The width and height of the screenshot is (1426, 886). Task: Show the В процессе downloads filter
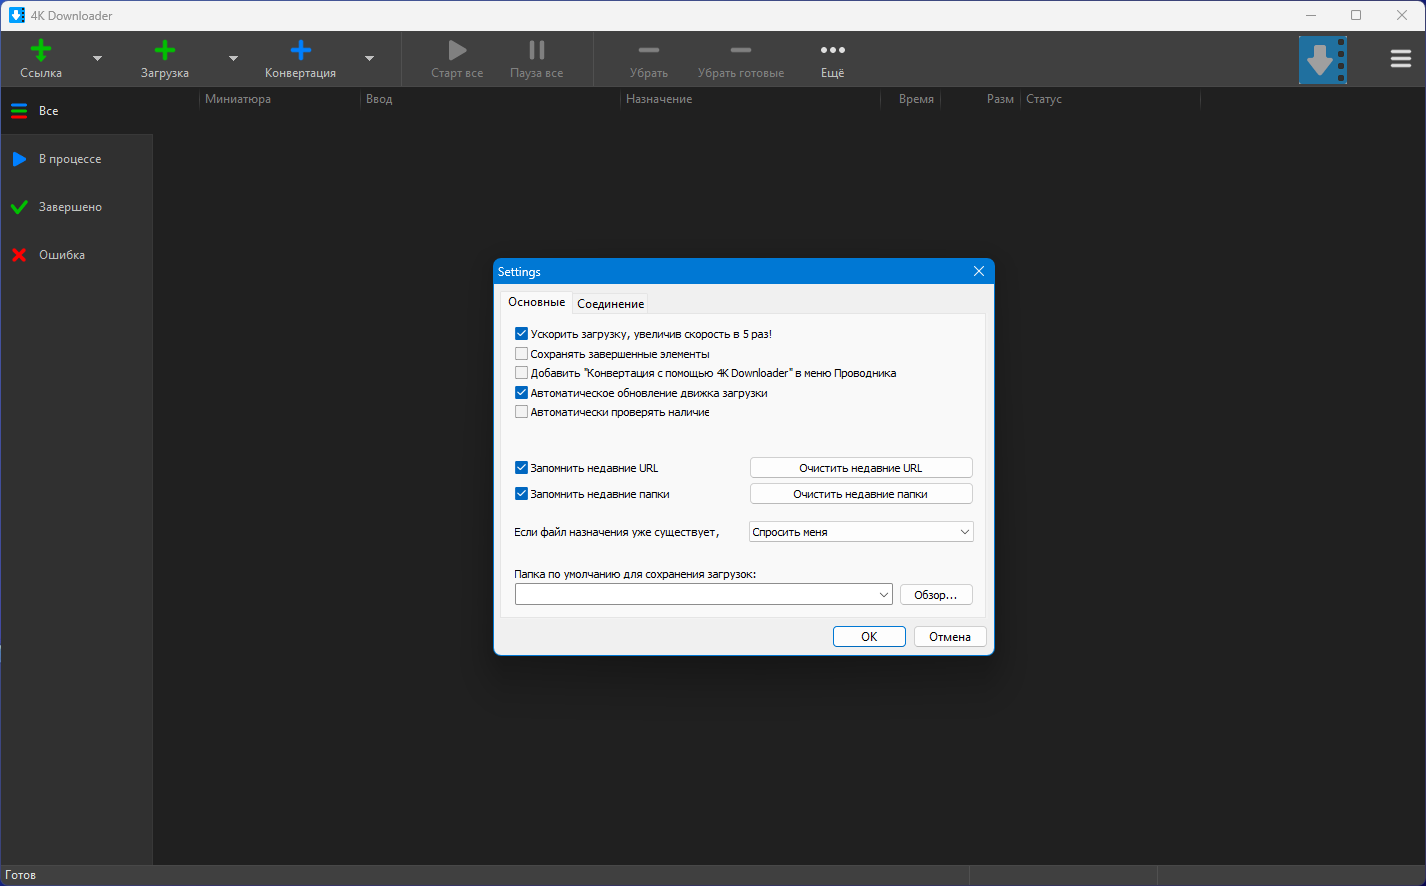tap(70, 159)
